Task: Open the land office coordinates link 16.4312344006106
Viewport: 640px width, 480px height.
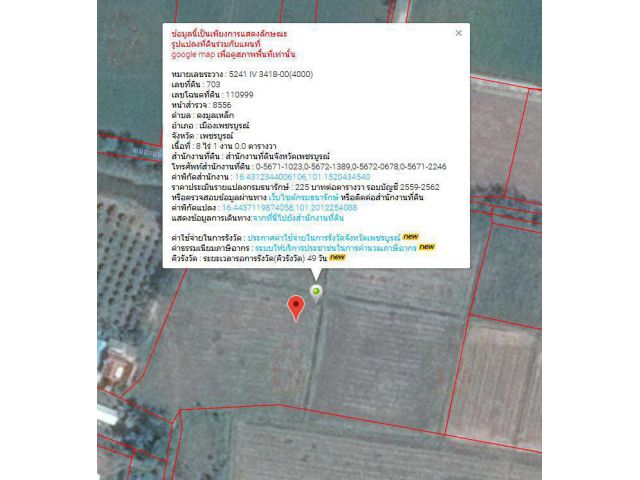Action: coord(302,177)
